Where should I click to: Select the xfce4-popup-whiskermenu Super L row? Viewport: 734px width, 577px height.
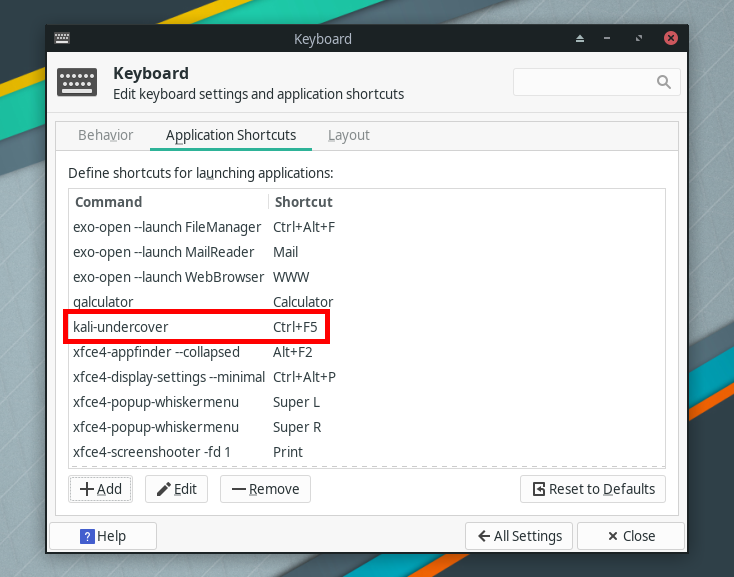coord(367,402)
